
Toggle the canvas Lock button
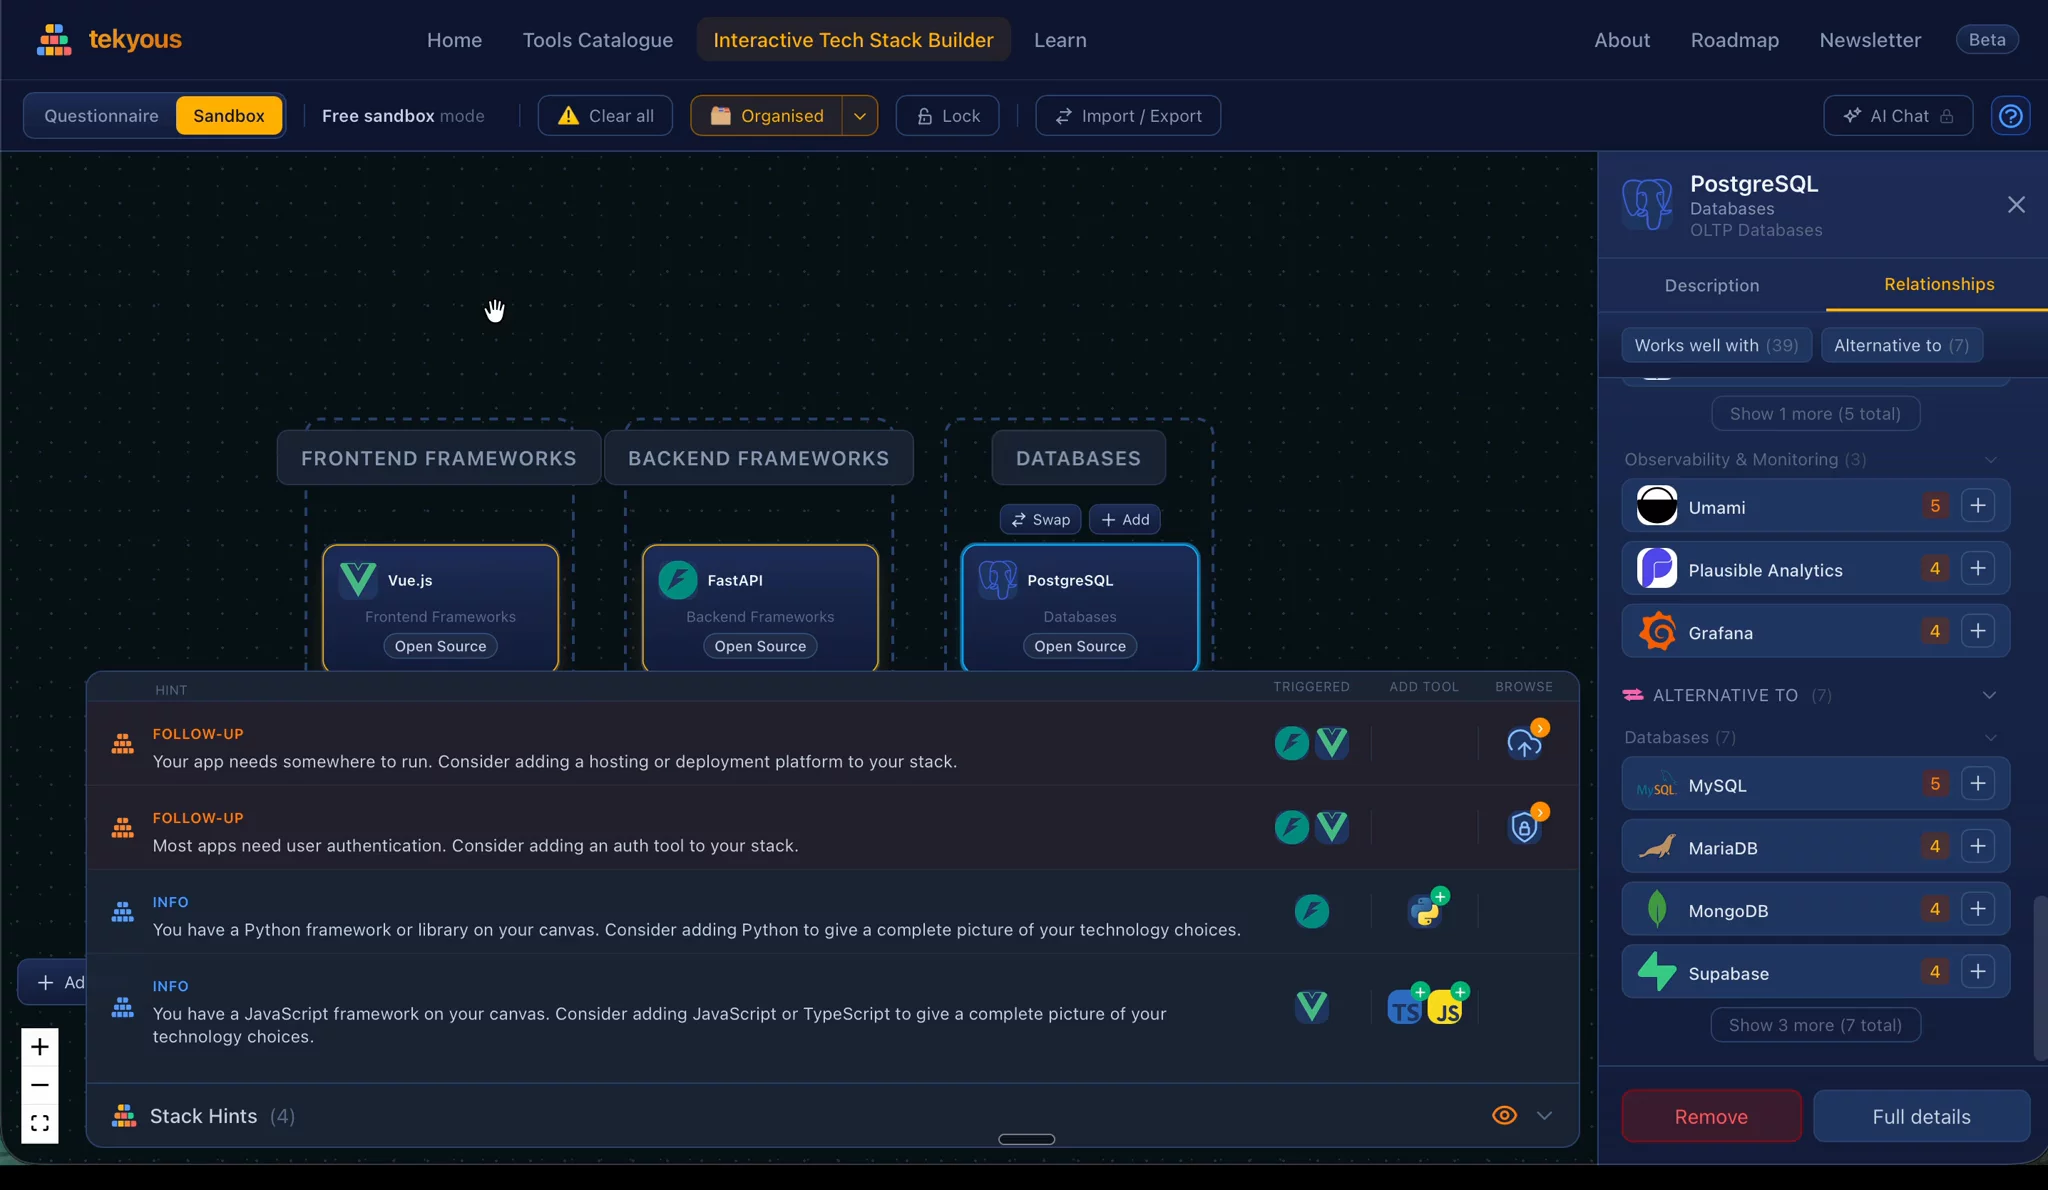[x=948, y=116]
